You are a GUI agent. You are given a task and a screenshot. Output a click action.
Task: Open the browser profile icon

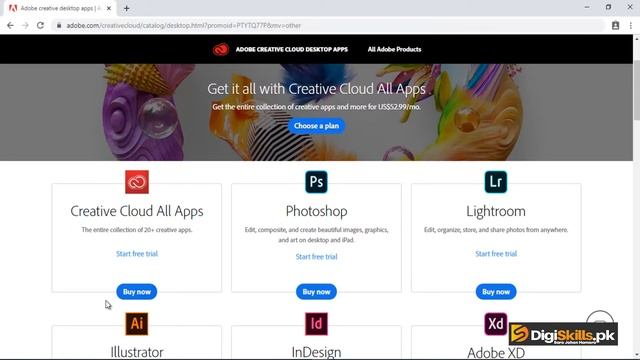(616, 25)
